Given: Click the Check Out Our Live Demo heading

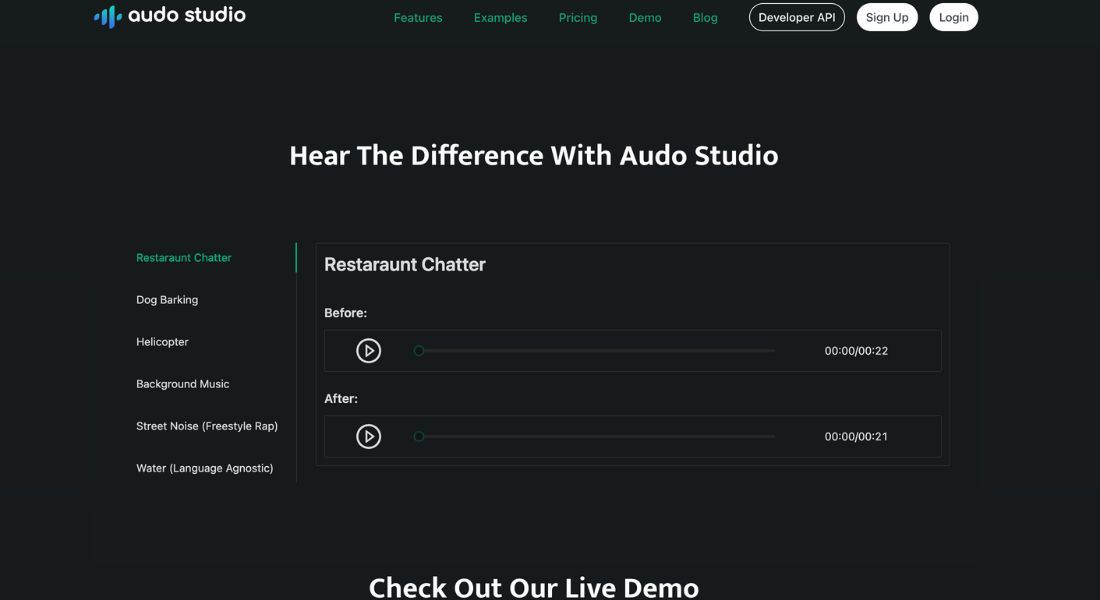Looking at the screenshot, I should coord(534,587).
